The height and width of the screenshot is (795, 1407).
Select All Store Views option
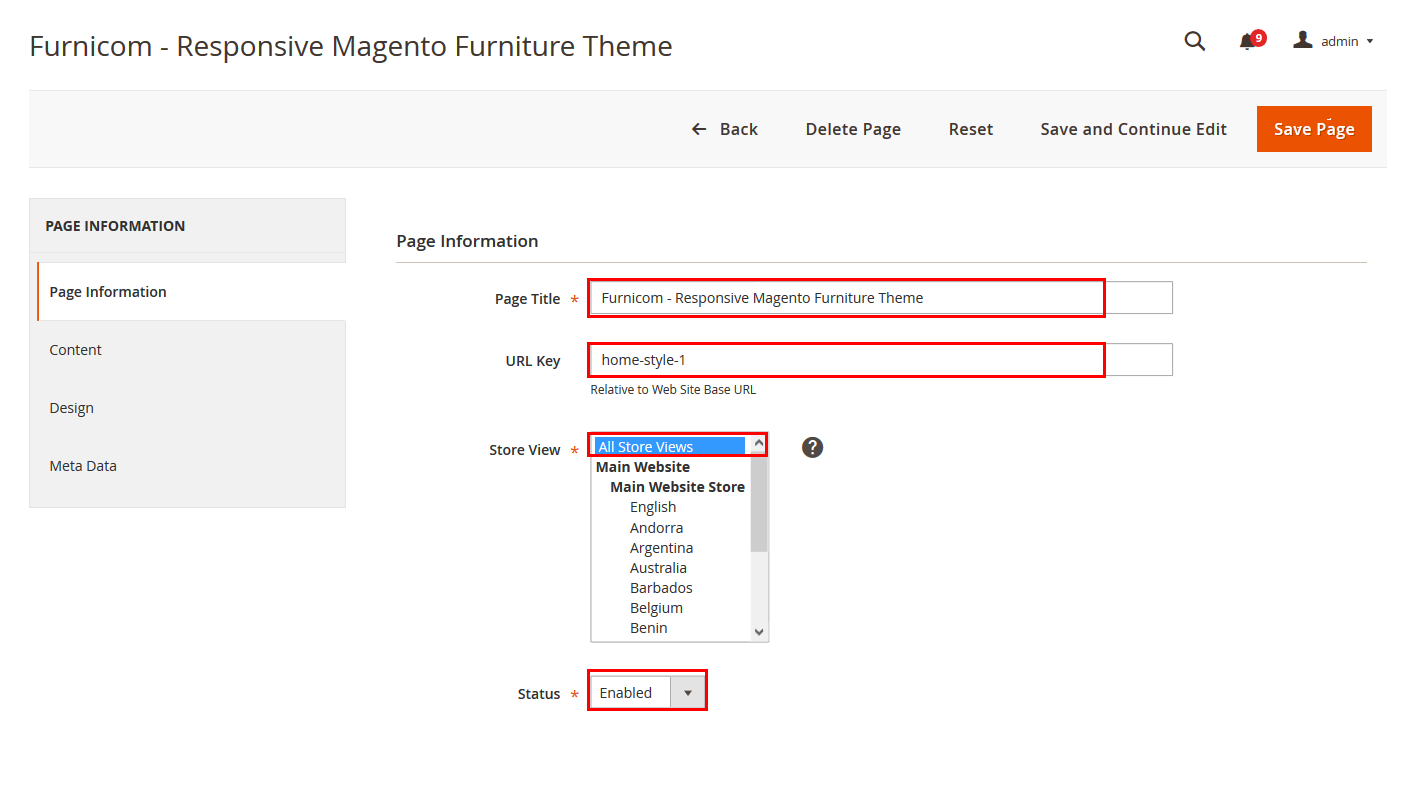pos(670,447)
